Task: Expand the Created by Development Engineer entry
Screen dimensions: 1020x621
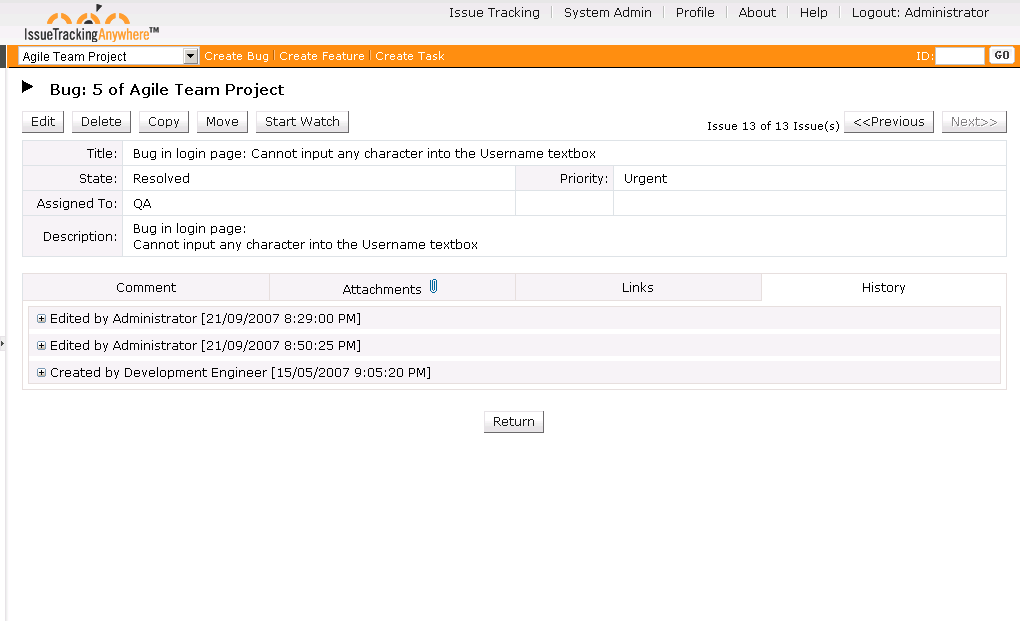Action: point(41,372)
